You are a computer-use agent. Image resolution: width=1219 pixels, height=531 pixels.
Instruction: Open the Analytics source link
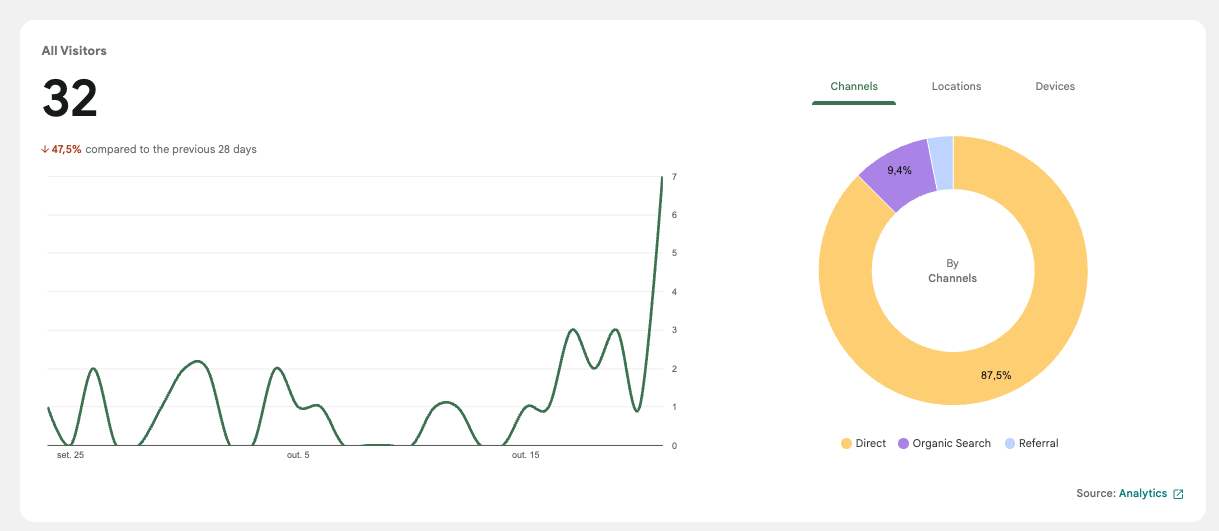[x=1143, y=494]
